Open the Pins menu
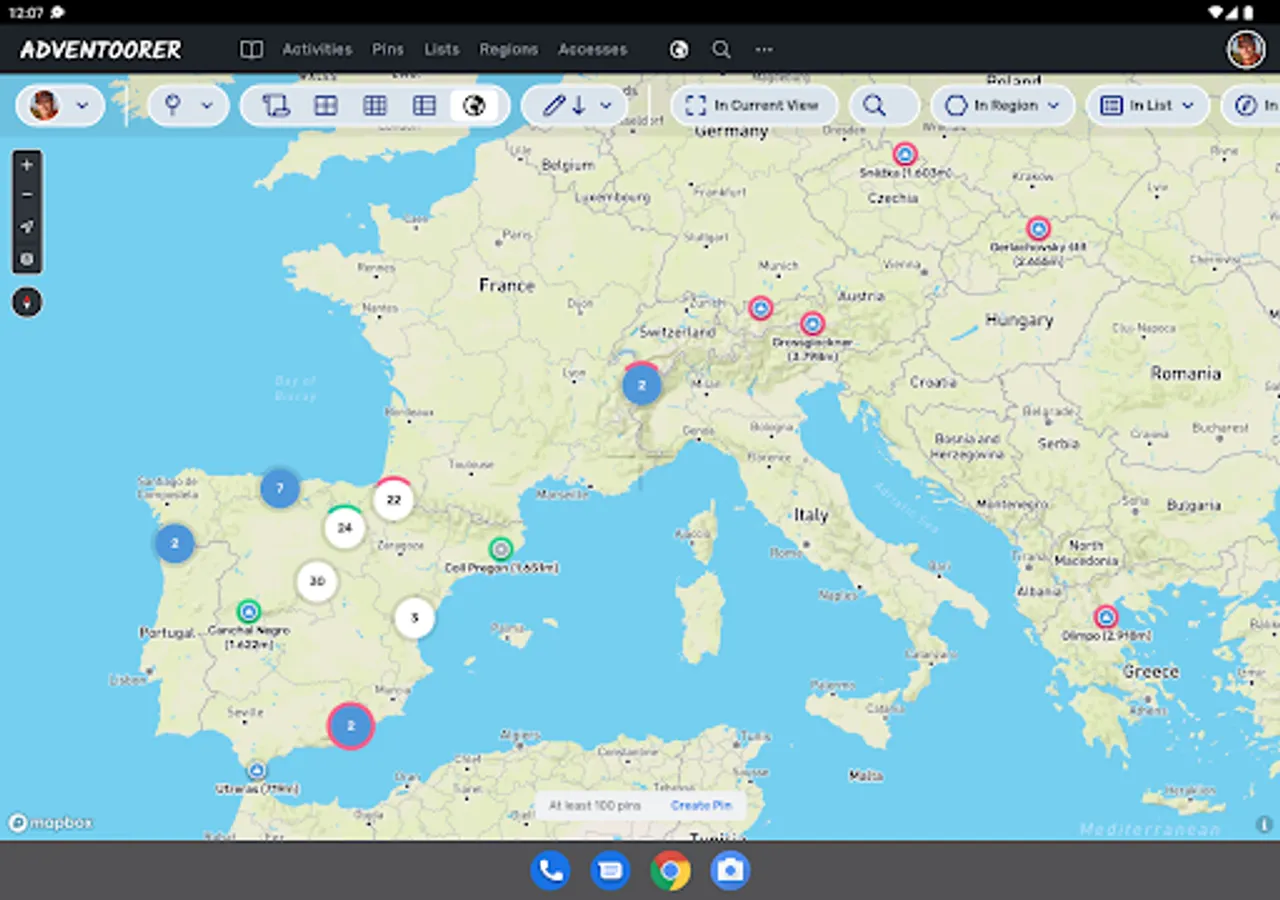This screenshot has width=1280, height=900. coord(388,49)
